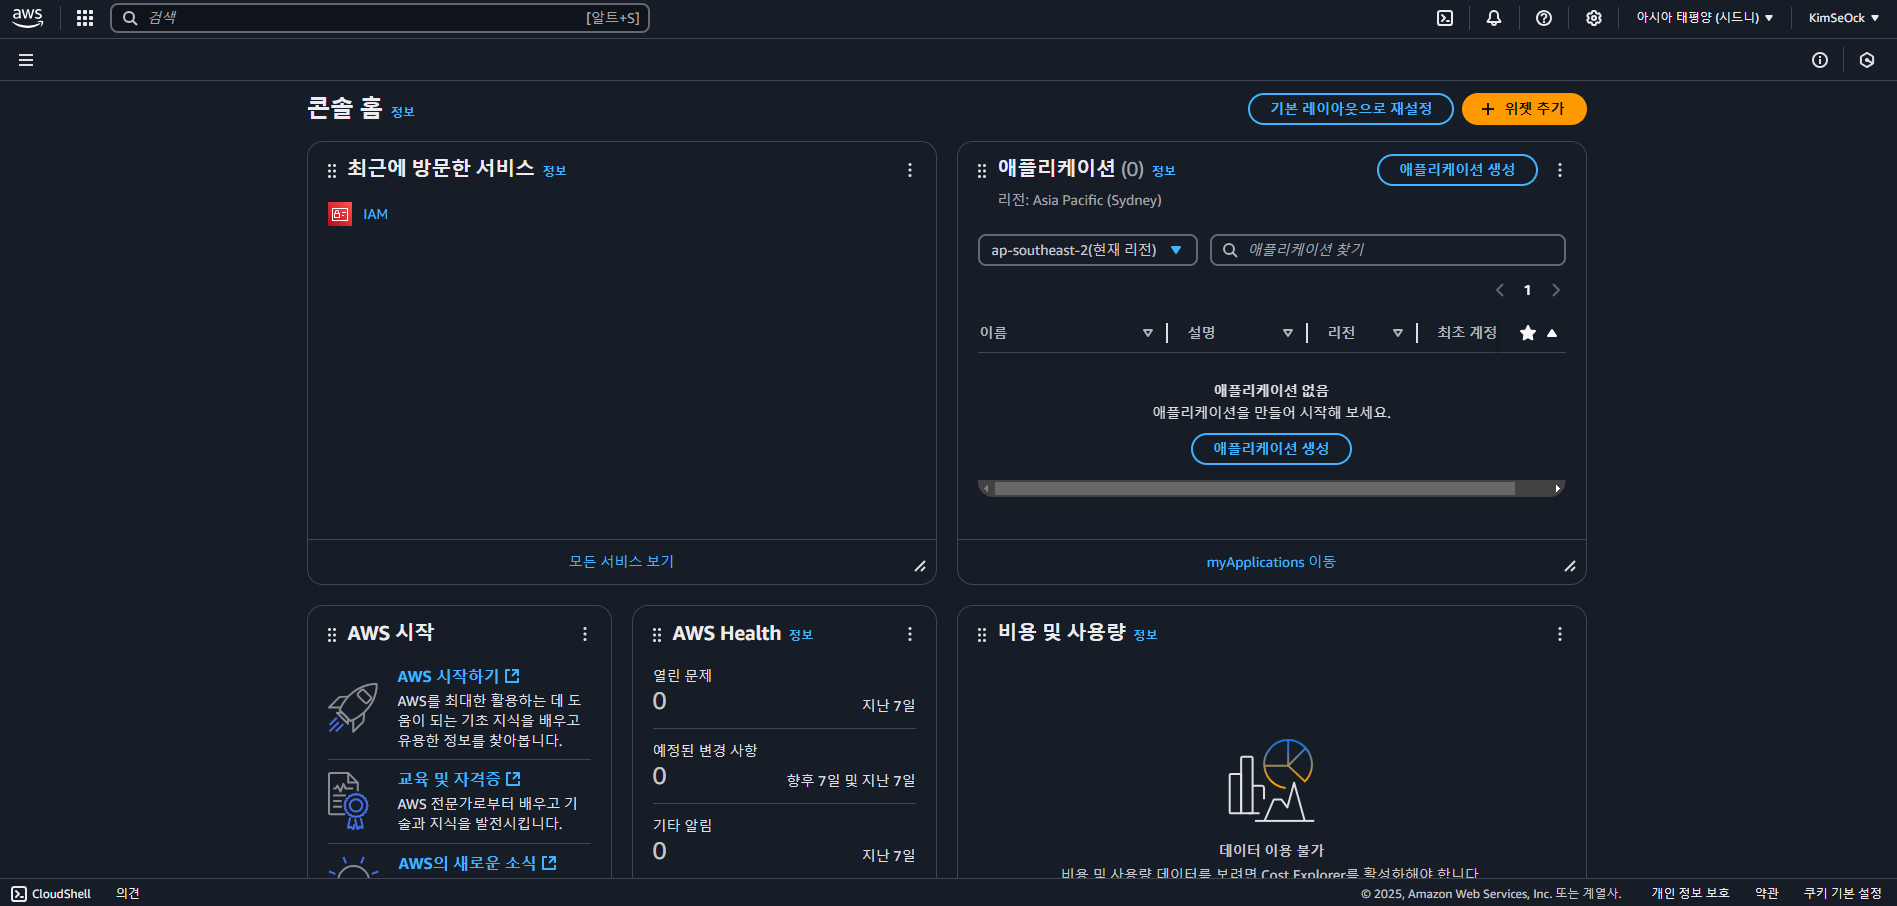This screenshot has height=906, width=1897.
Task: Expand the side navigation hamburger menu
Action: pyautogui.click(x=26, y=60)
